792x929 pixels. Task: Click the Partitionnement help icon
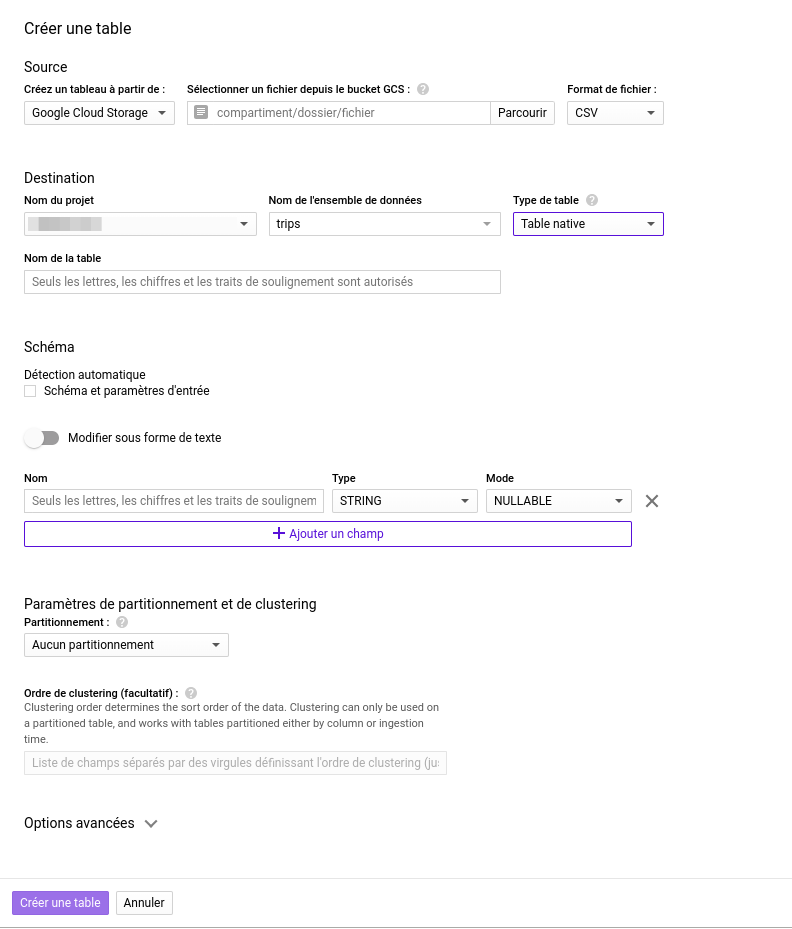pyautogui.click(x=120, y=621)
